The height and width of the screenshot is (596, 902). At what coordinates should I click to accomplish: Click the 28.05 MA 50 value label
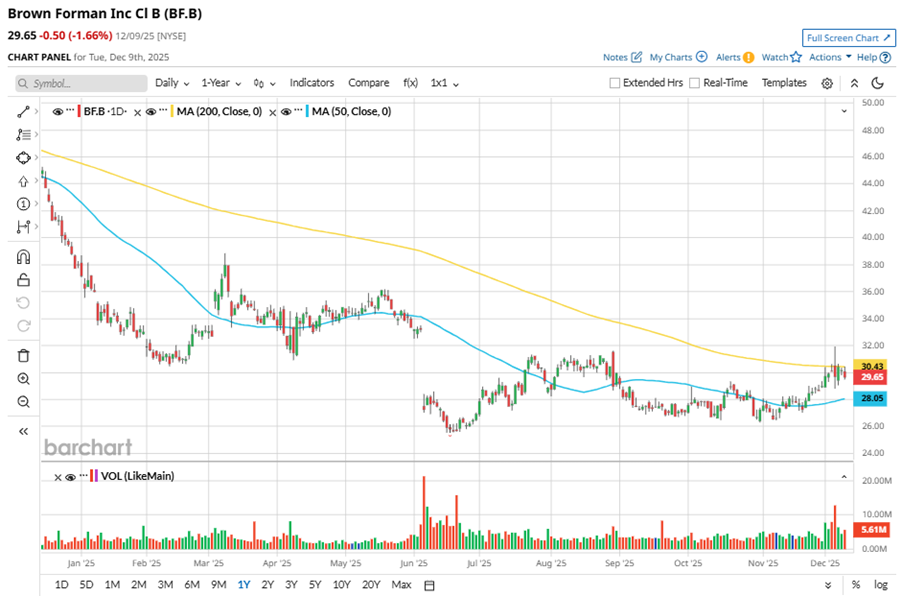click(x=872, y=398)
